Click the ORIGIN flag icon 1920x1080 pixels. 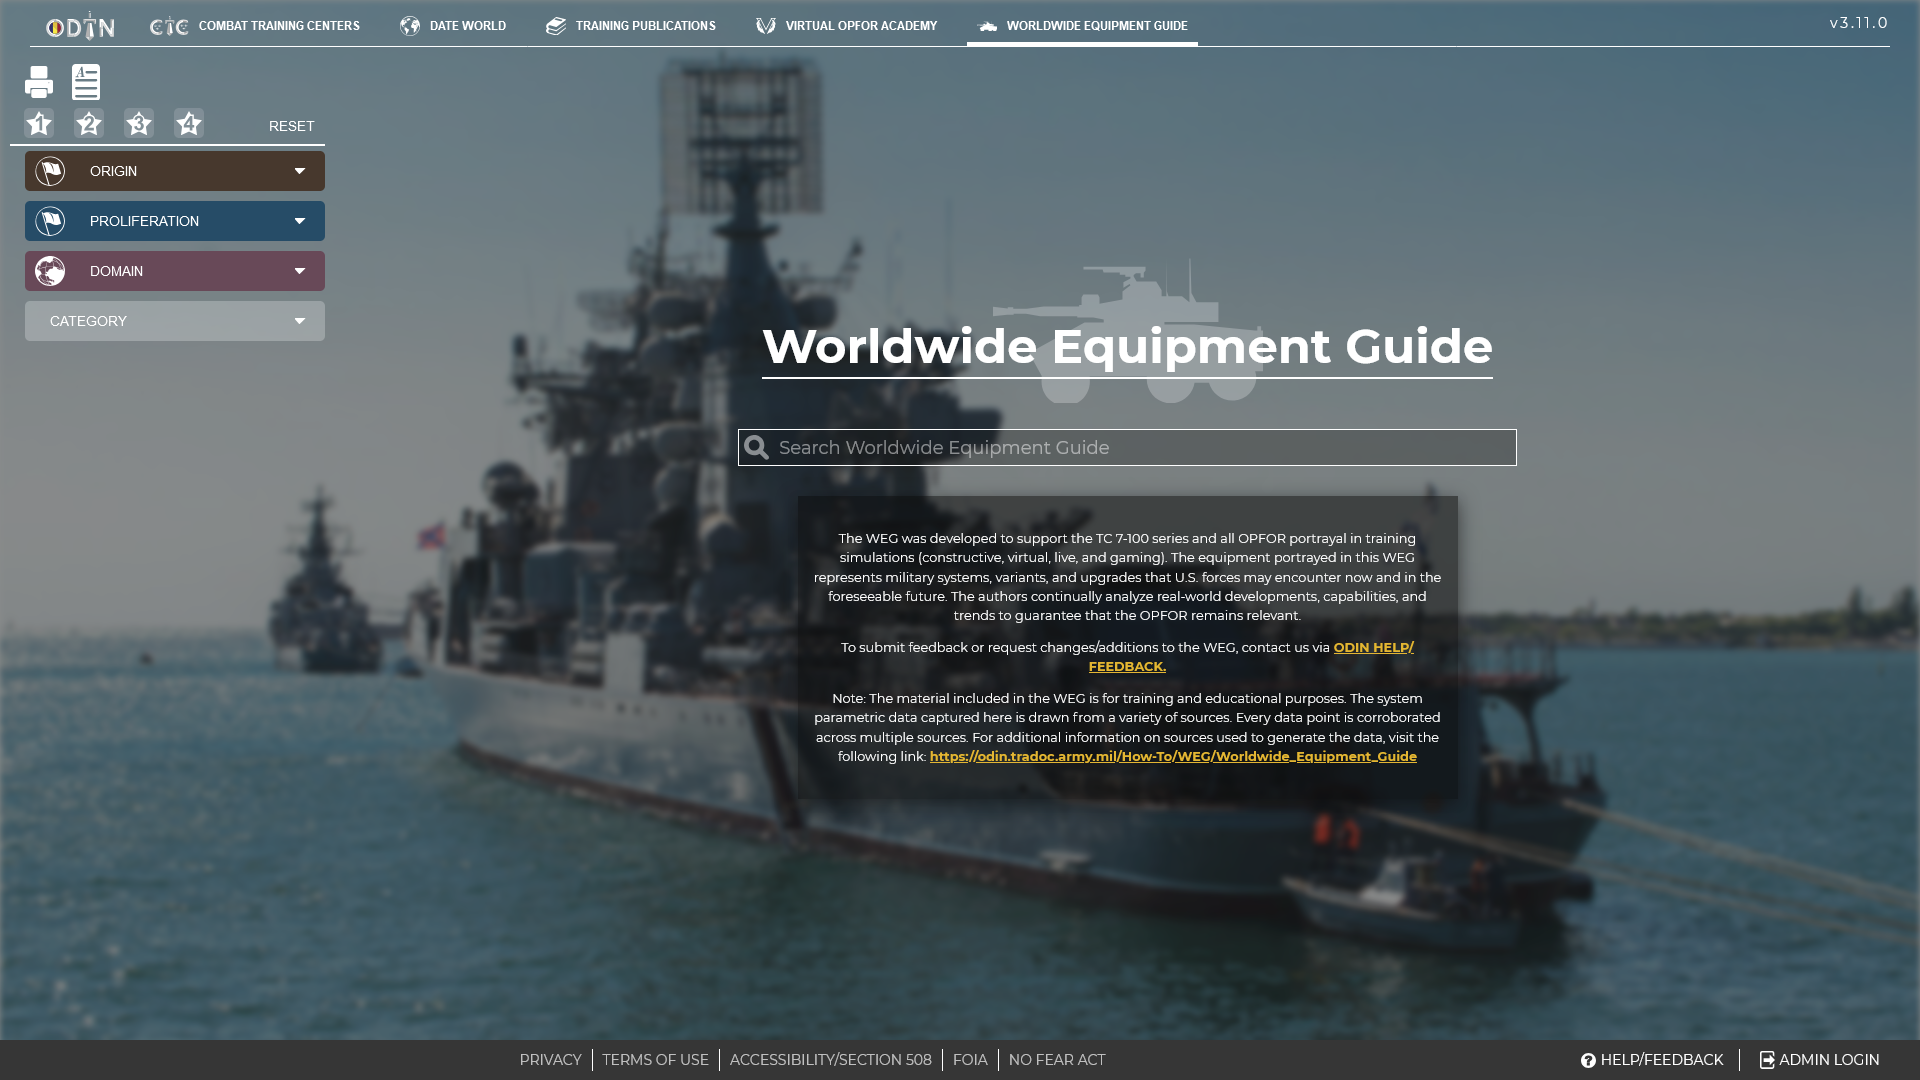(50, 171)
